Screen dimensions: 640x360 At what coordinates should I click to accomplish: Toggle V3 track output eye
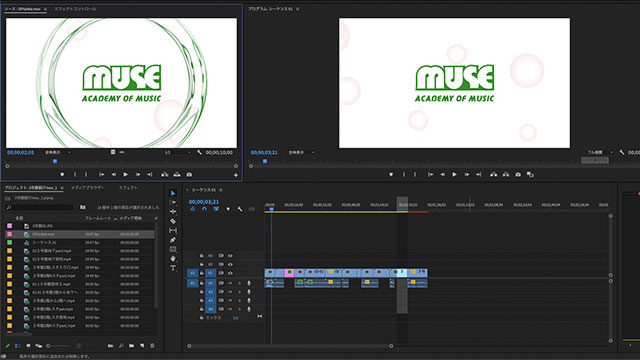click(230, 256)
